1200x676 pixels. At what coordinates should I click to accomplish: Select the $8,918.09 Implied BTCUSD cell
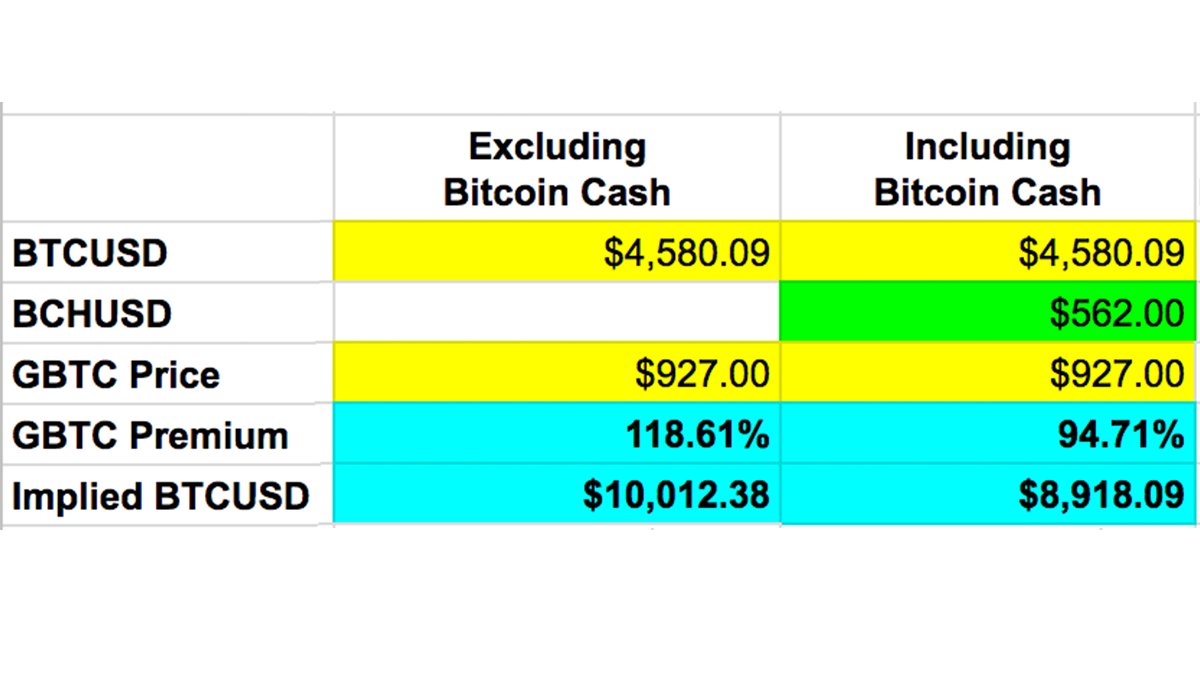[x=988, y=495]
